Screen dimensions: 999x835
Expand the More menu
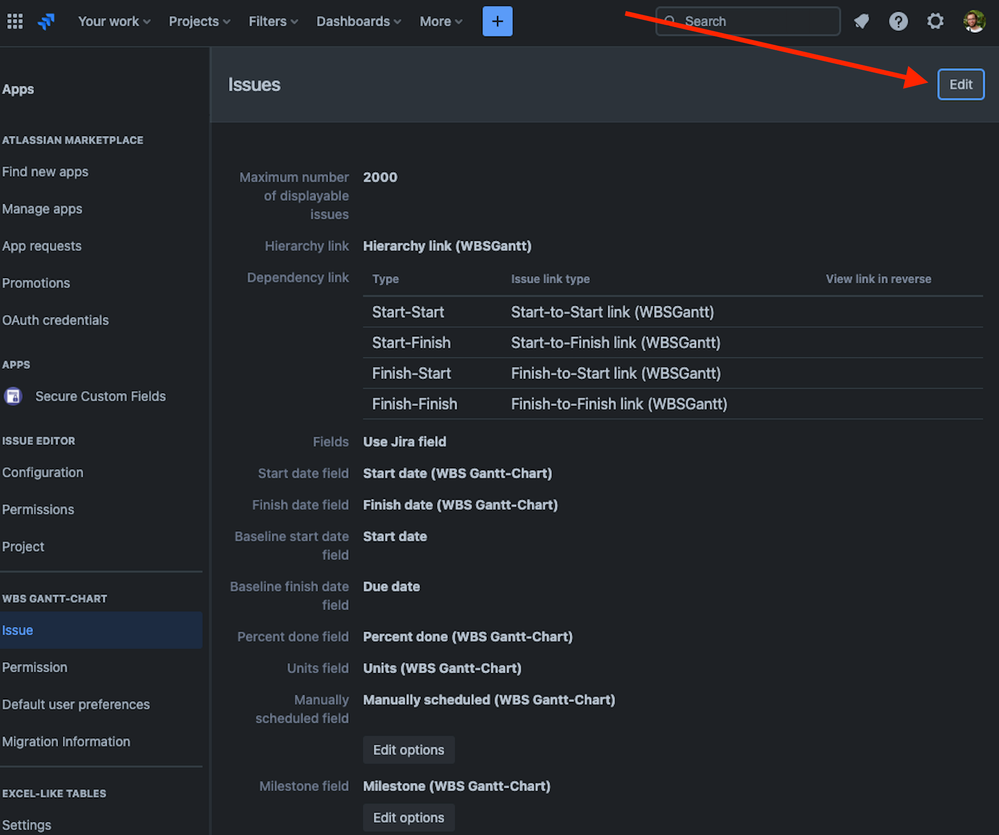pos(441,21)
